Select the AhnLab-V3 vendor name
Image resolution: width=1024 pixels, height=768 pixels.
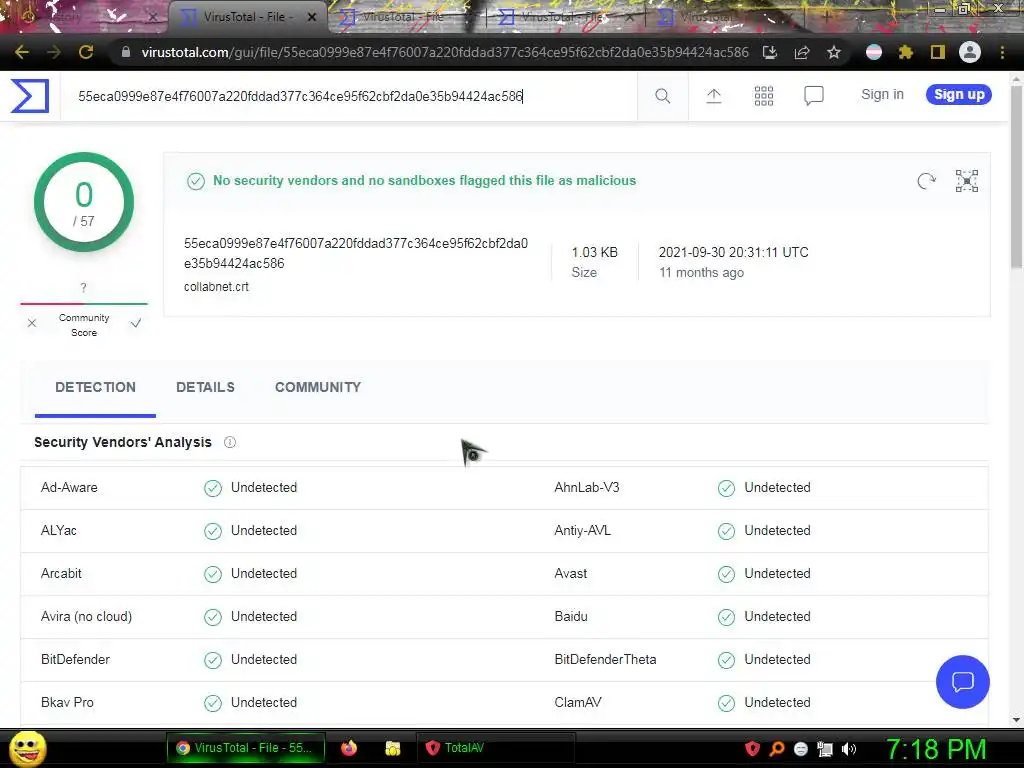coord(586,487)
